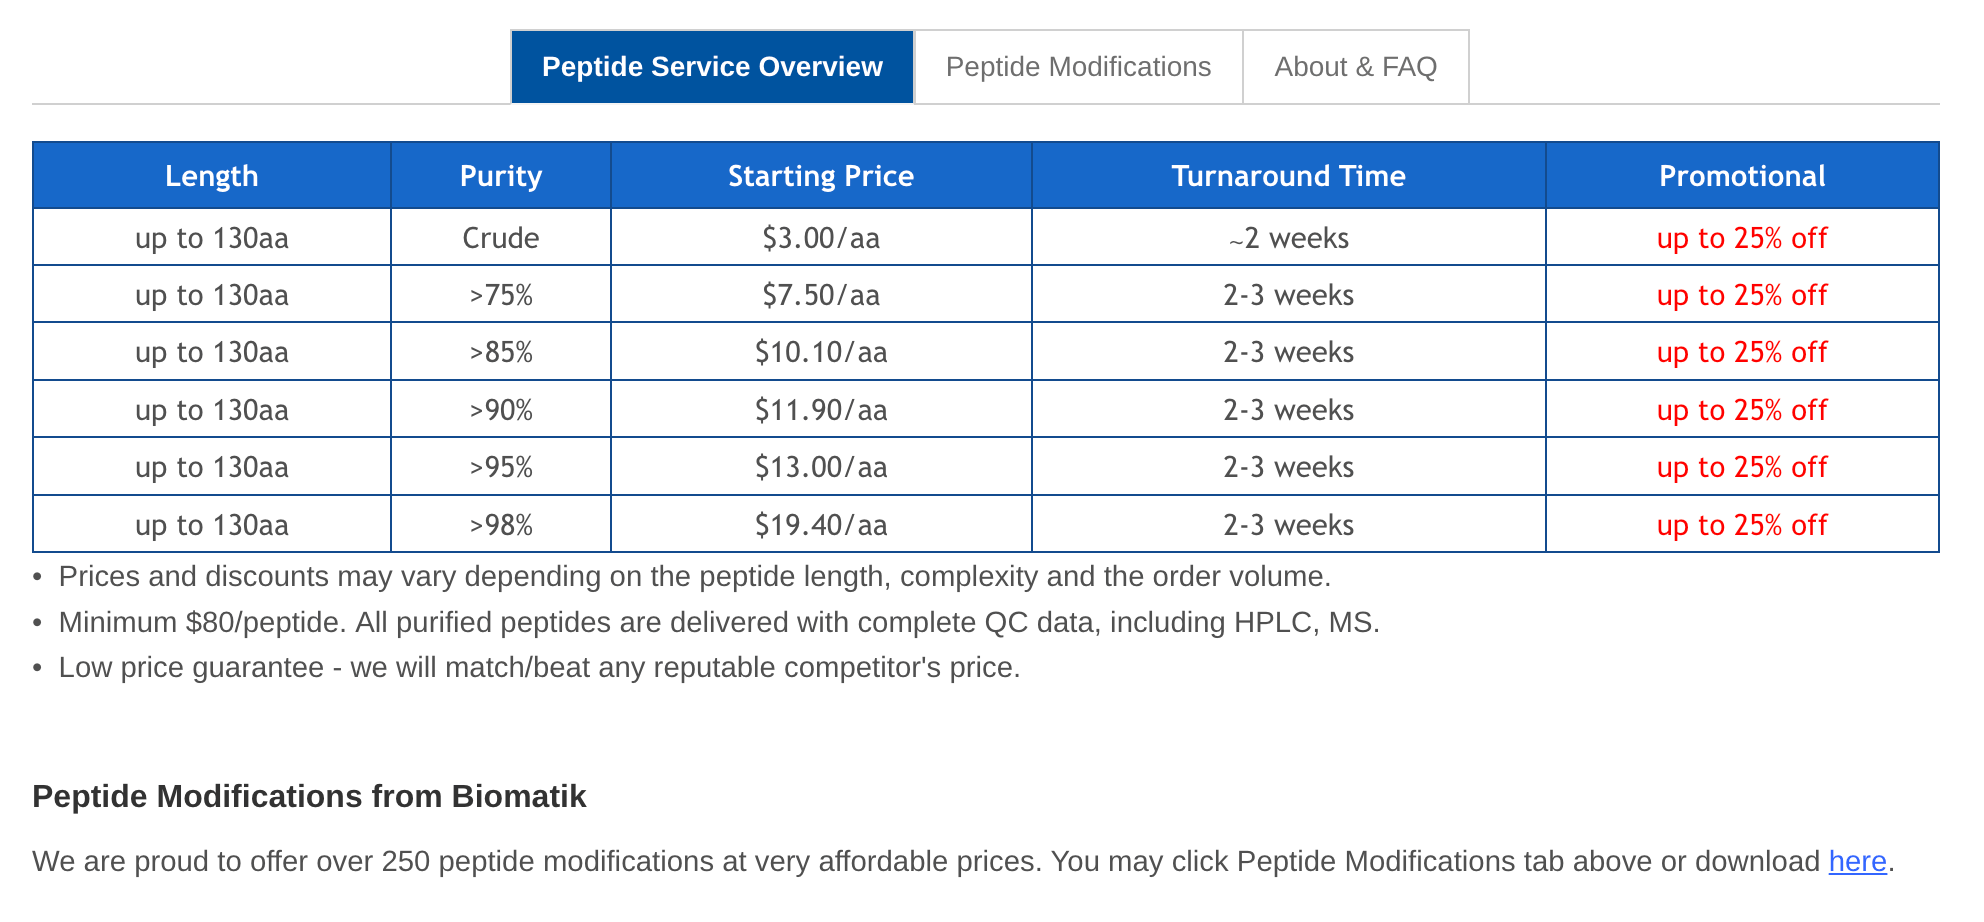The image size is (1984, 922).
Task: Open the Peptide Modifications tab
Action: pyautogui.click(x=1078, y=67)
